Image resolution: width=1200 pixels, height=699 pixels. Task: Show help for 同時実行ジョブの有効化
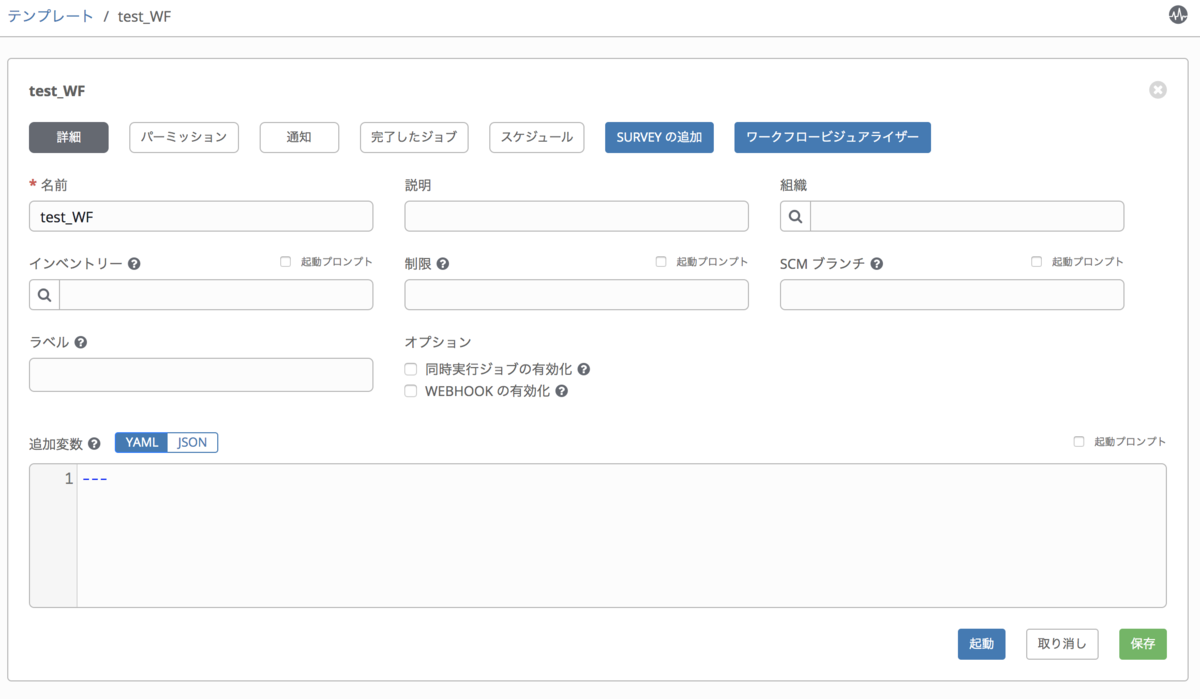point(583,369)
